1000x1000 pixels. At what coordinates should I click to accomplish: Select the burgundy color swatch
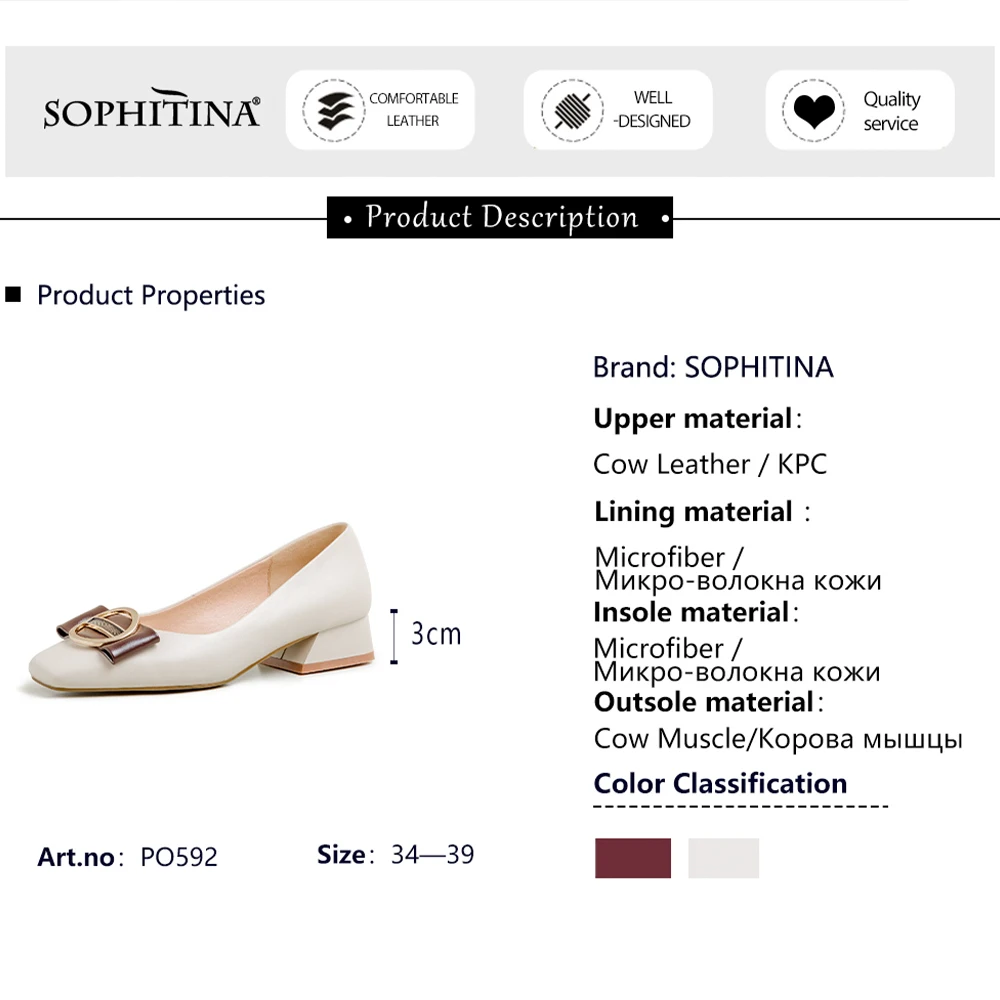click(x=633, y=858)
